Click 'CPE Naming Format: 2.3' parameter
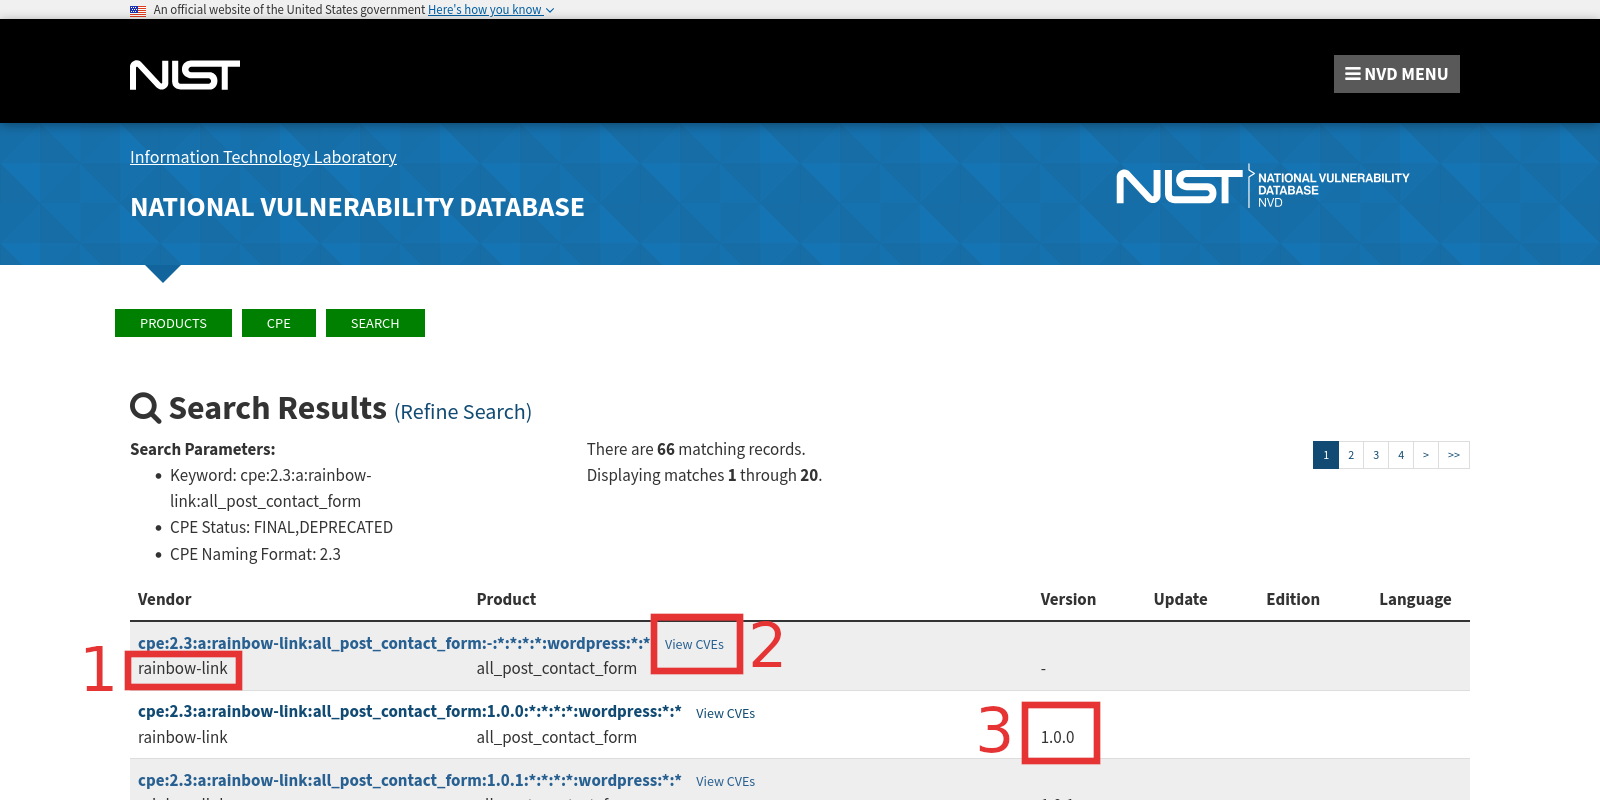This screenshot has width=1600, height=800. tap(255, 554)
